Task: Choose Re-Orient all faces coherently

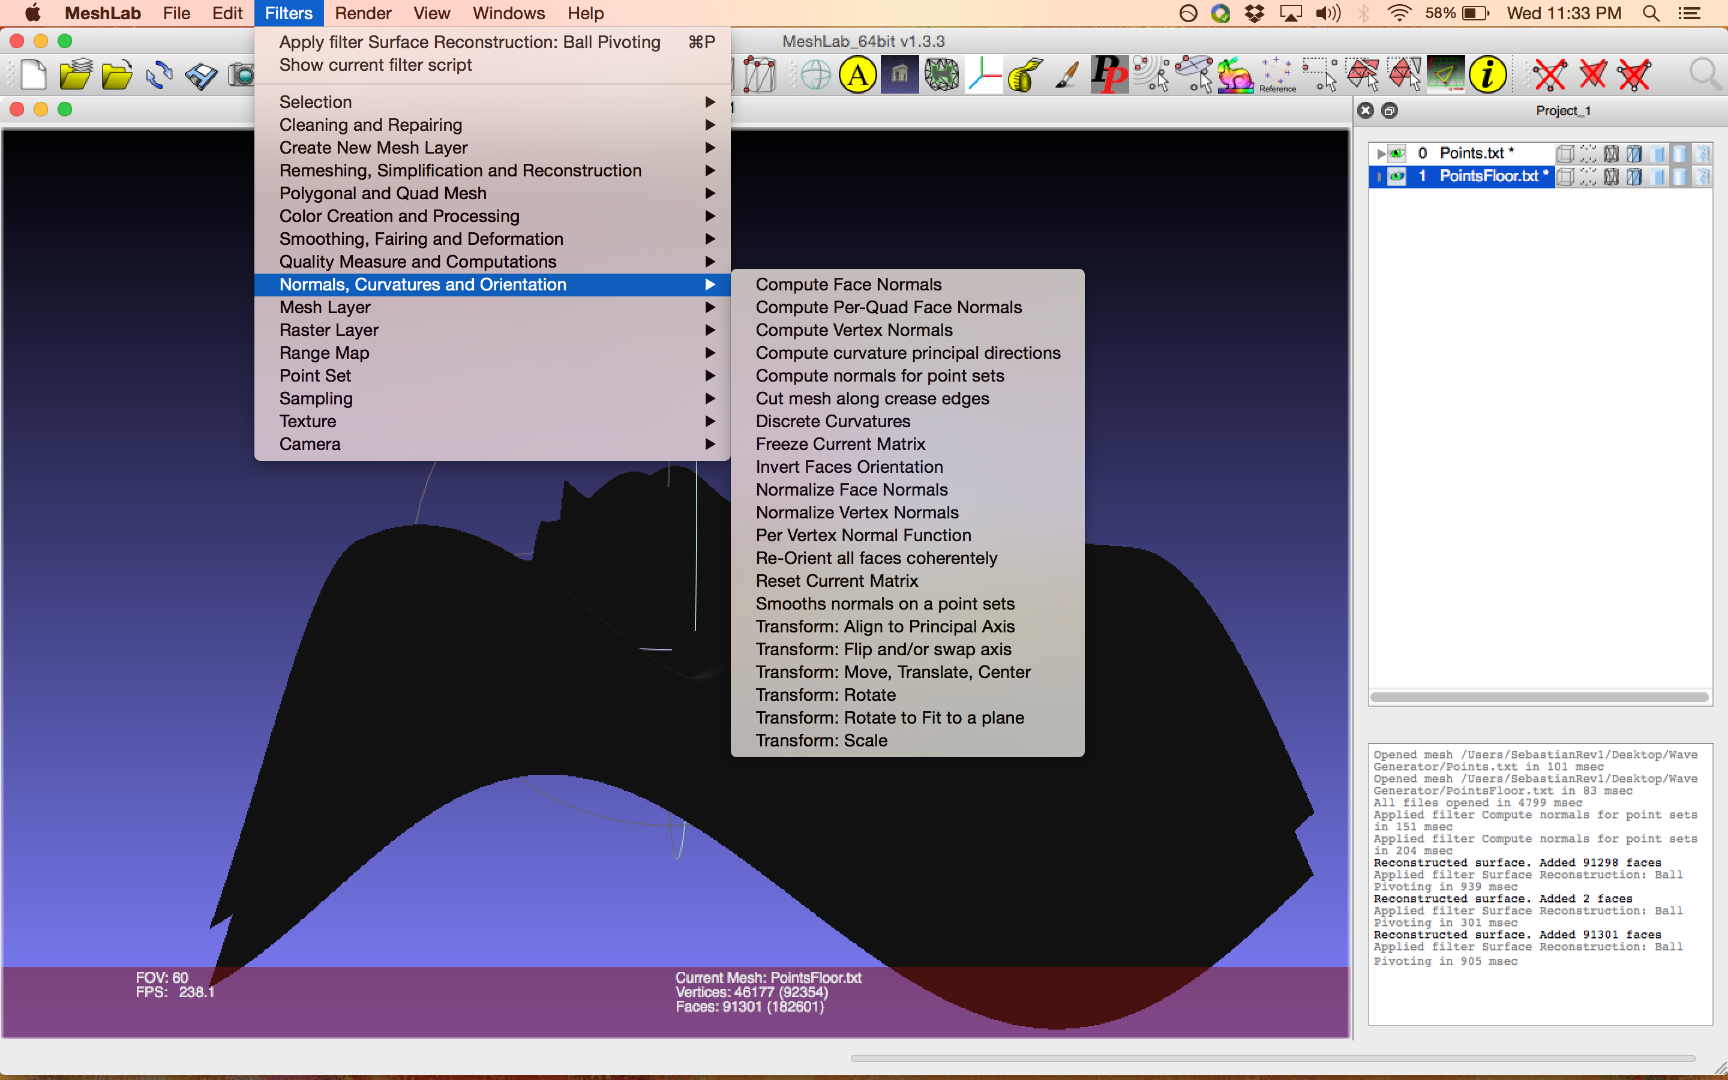Action: (x=907, y=558)
